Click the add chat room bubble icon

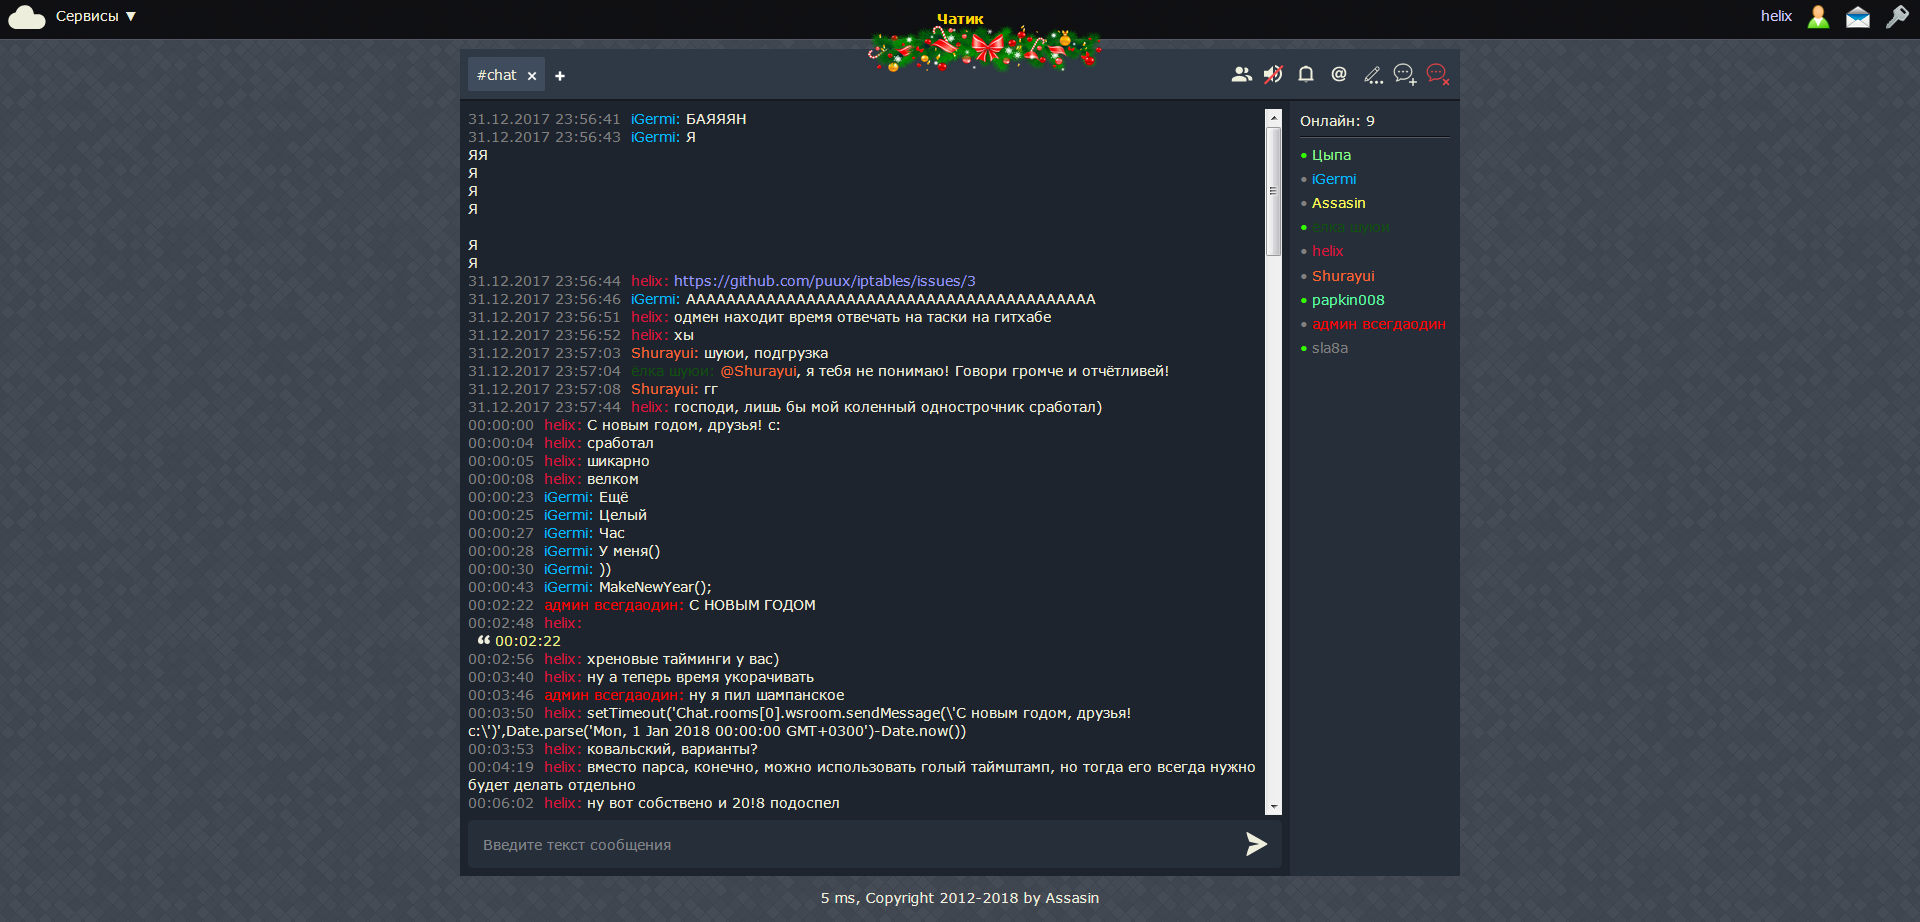[1405, 75]
